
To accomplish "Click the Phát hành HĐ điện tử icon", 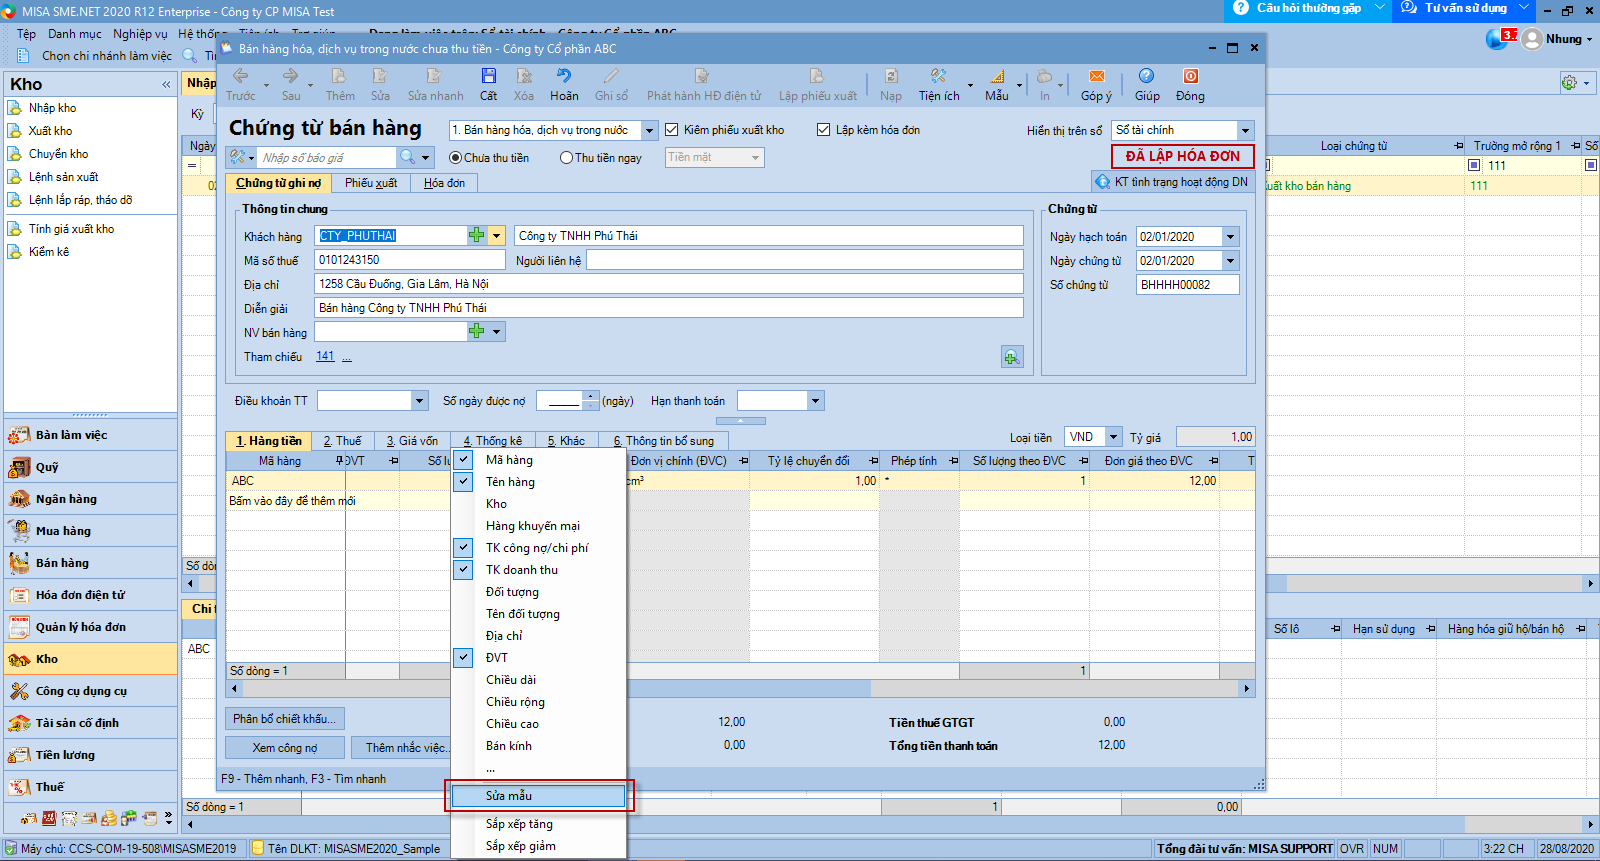I will click(x=703, y=76).
